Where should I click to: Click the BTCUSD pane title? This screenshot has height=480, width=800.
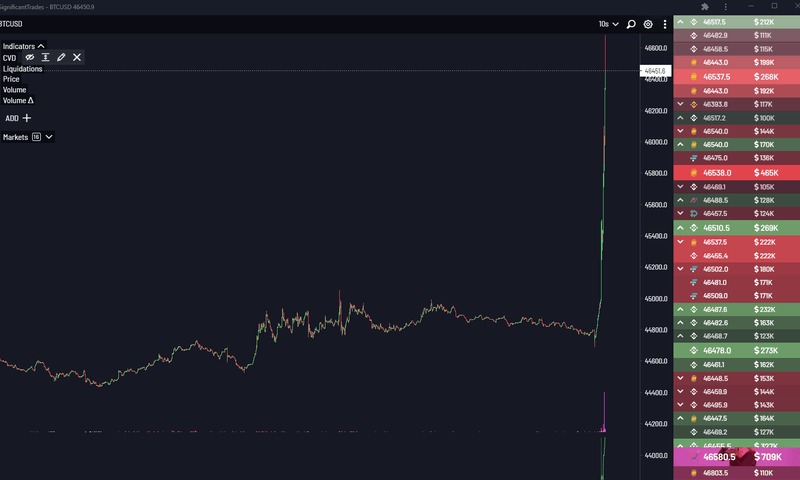(x=11, y=24)
